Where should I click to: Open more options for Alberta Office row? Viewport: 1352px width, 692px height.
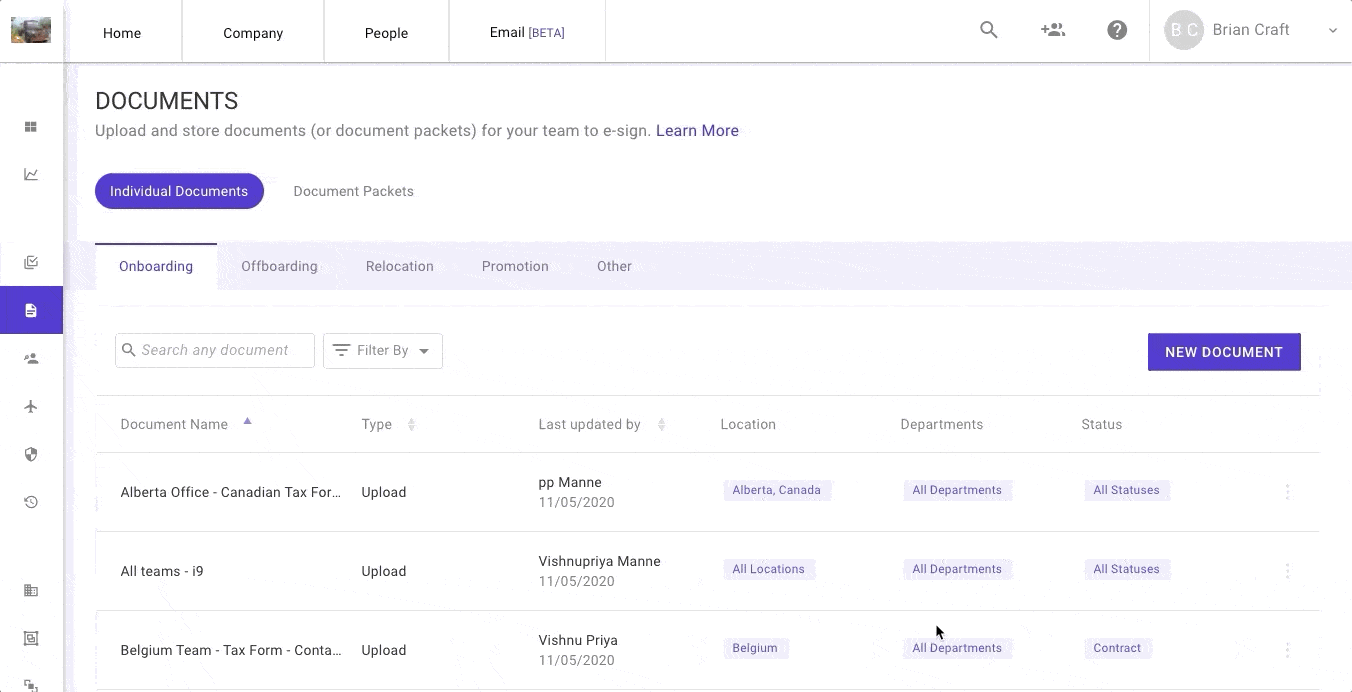(x=1287, y=492)
